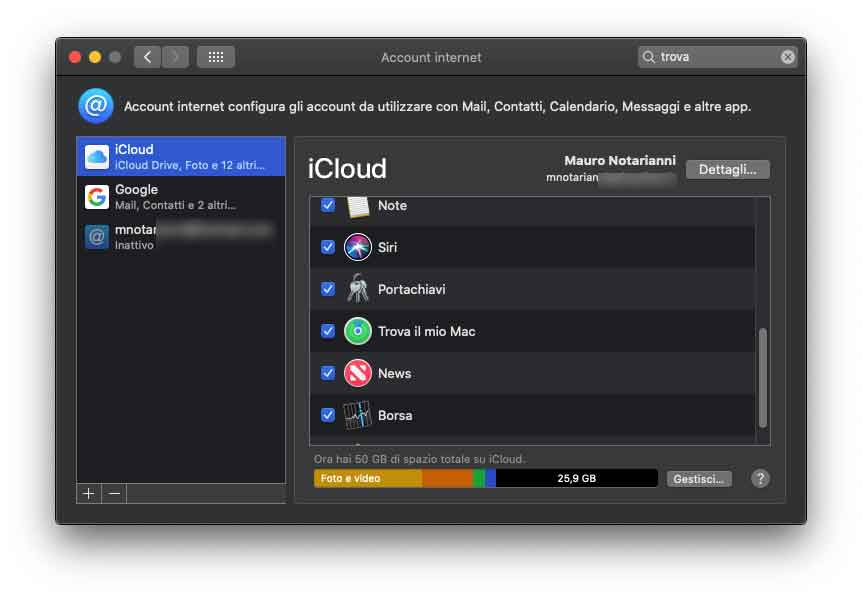Select the iCloud account row
The width and height of the screenshot is (862, 598).
[x=181, y=157]
